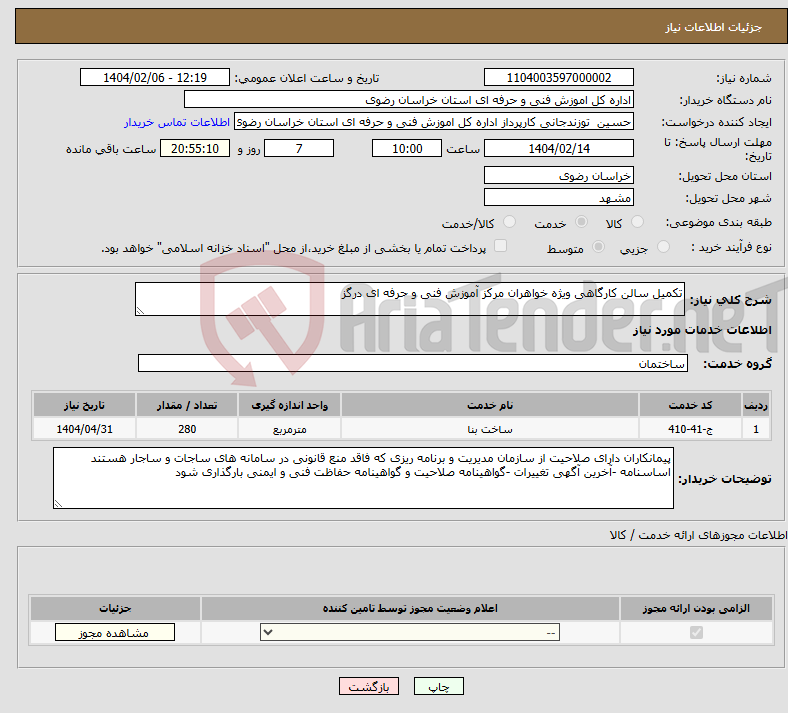Click the چاپ print button
Viewport: 788px width, 713px height.
439,686
